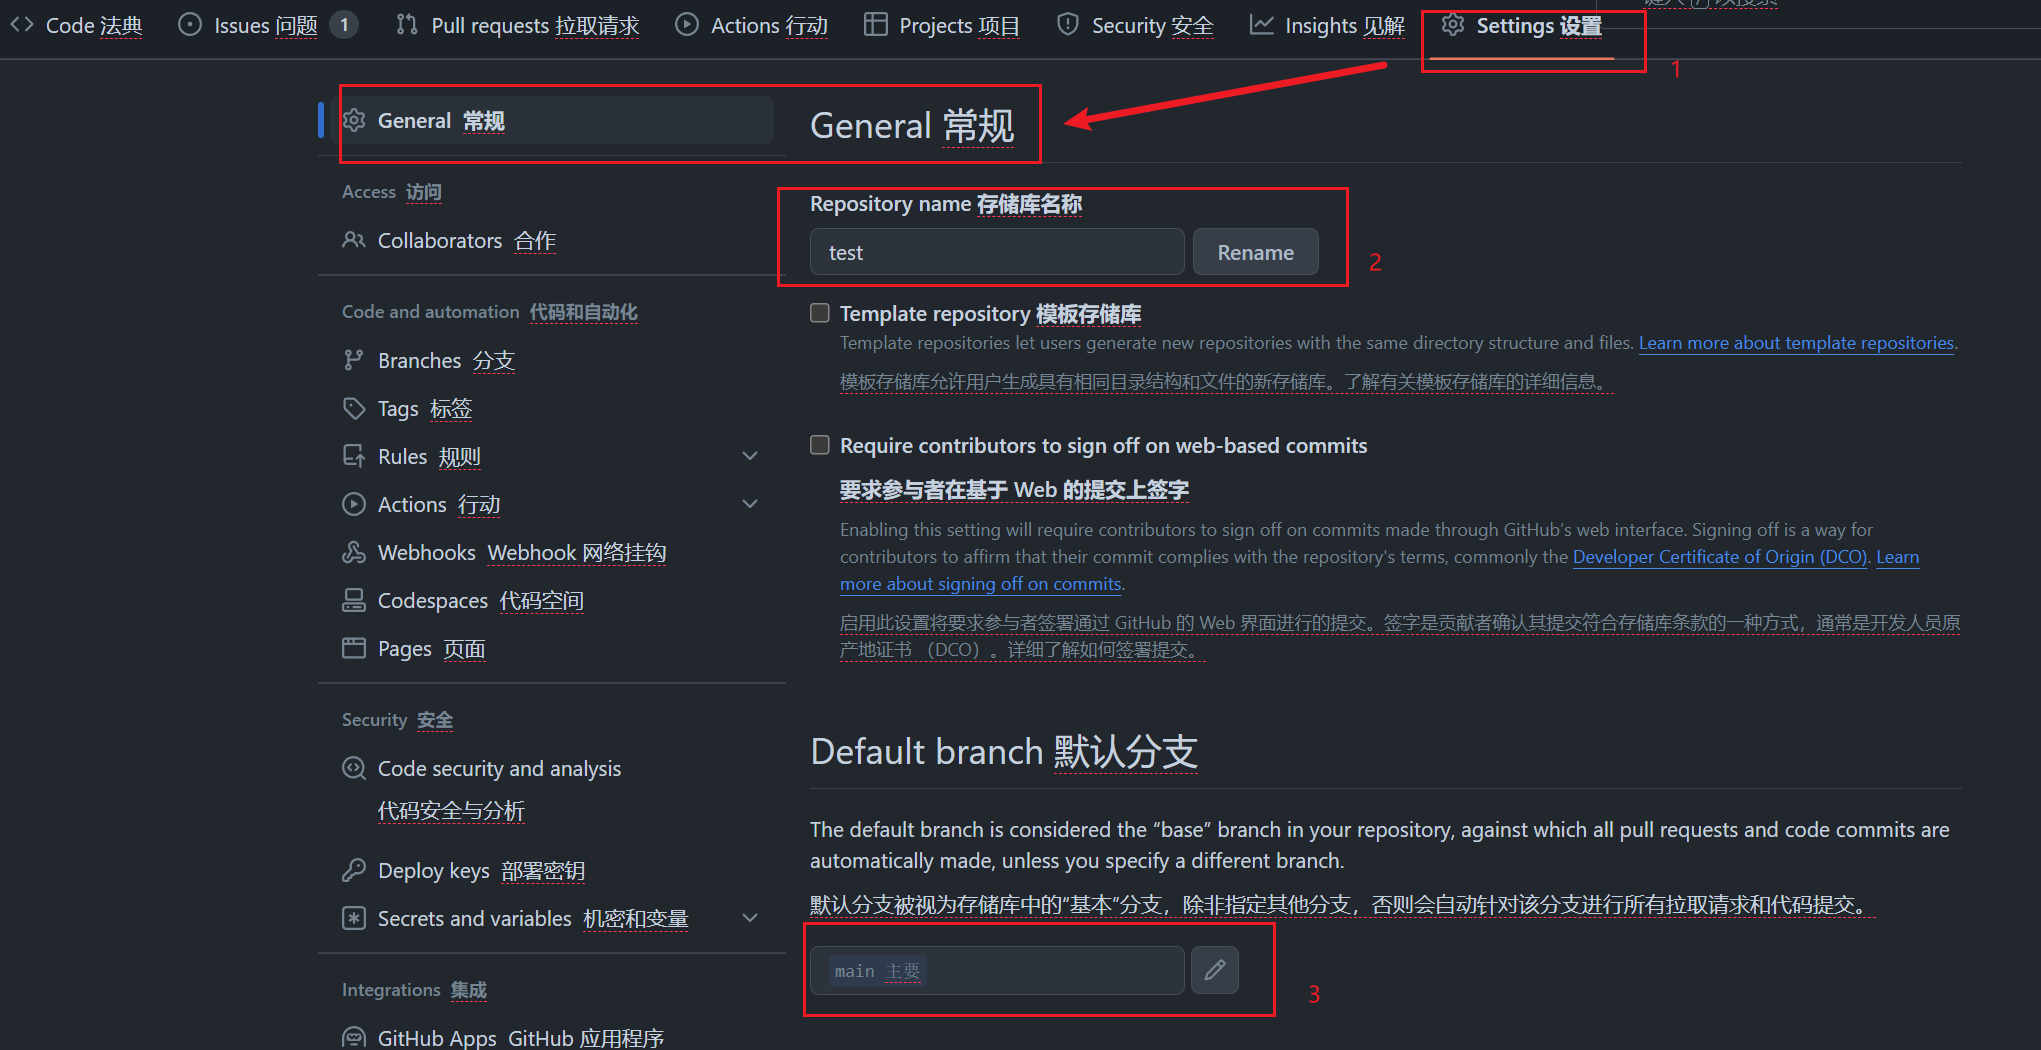
Task: Click the Pages browser icon
Action: tap(354, 648)
